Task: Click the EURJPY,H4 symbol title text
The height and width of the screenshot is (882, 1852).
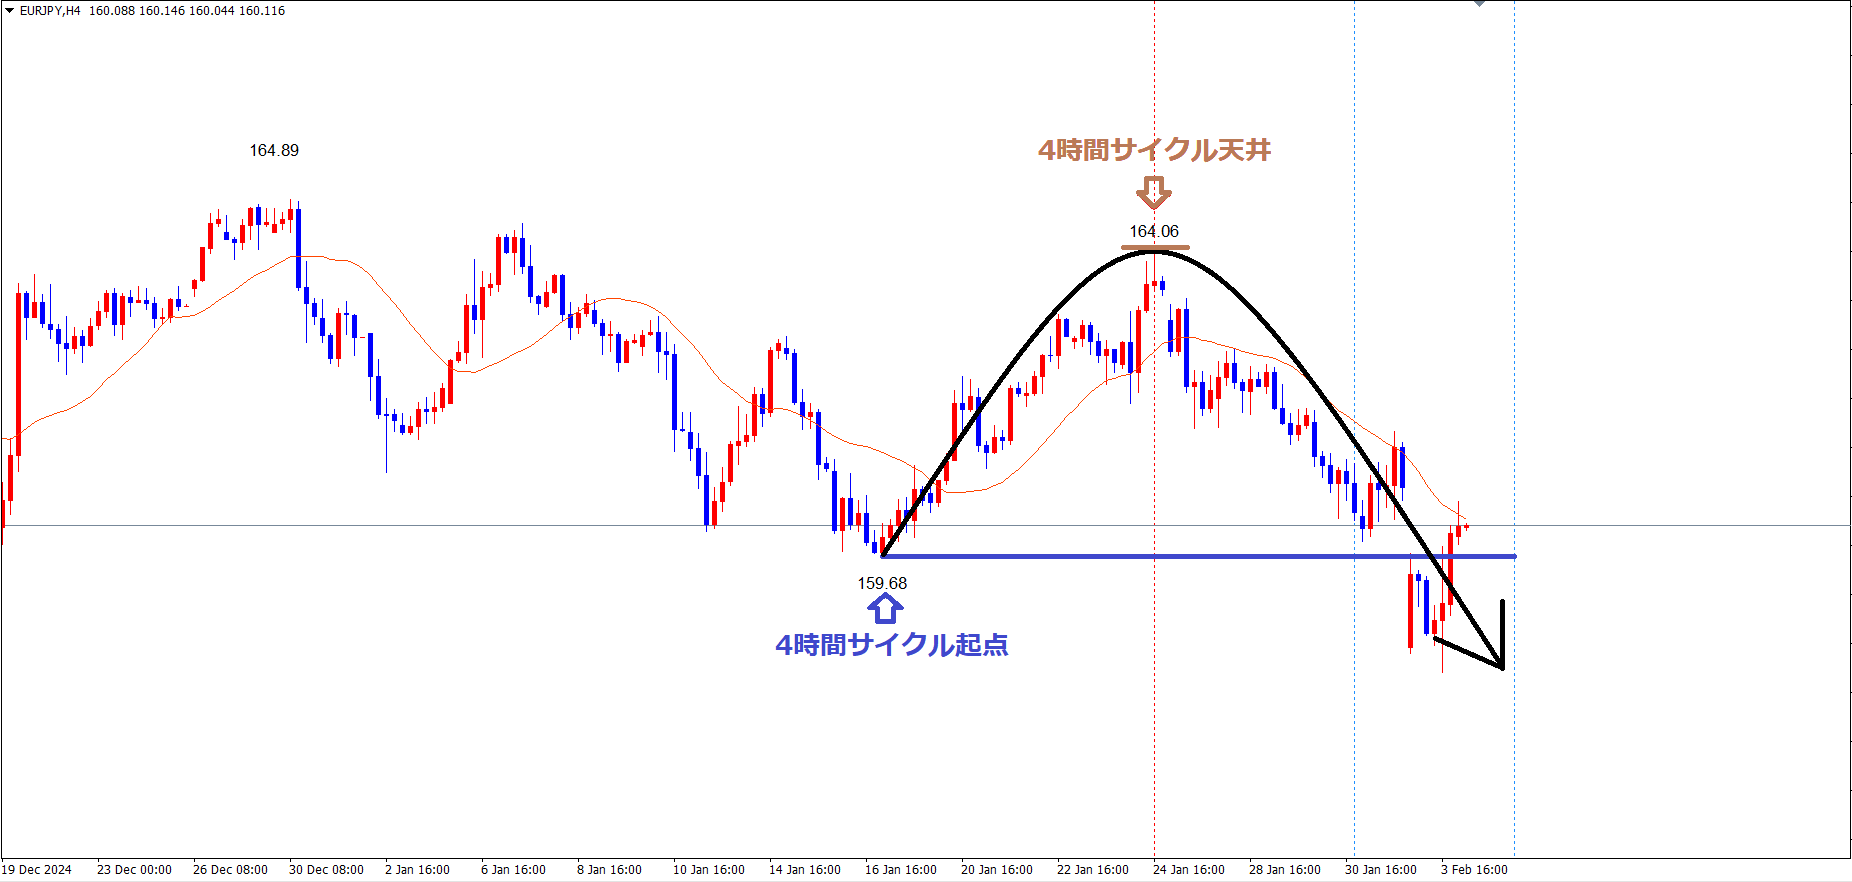Action: [50, 11]
